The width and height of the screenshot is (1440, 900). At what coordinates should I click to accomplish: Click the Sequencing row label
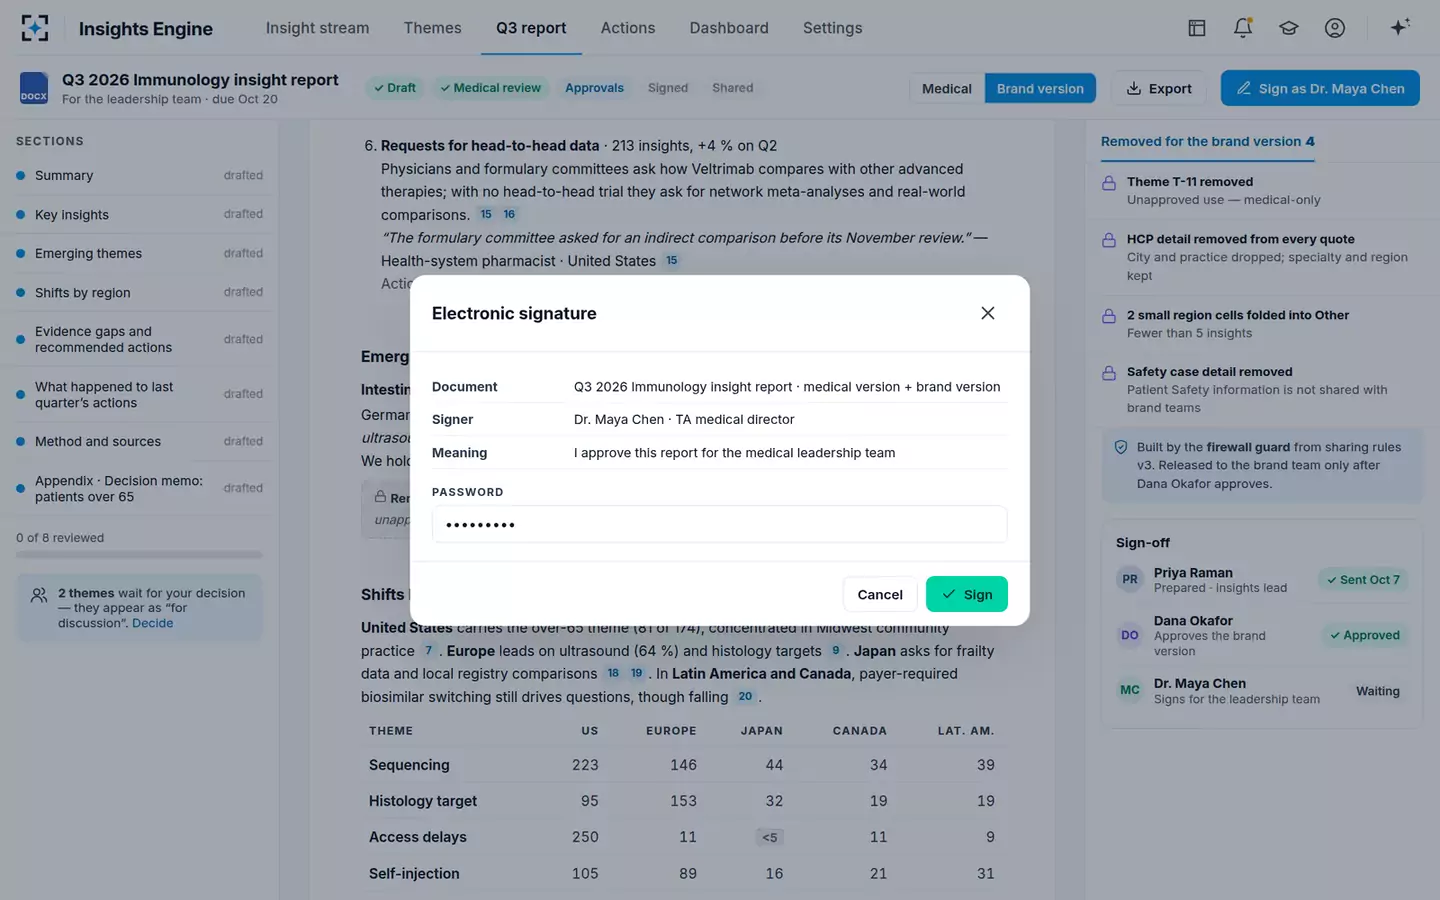pos(409,765)
